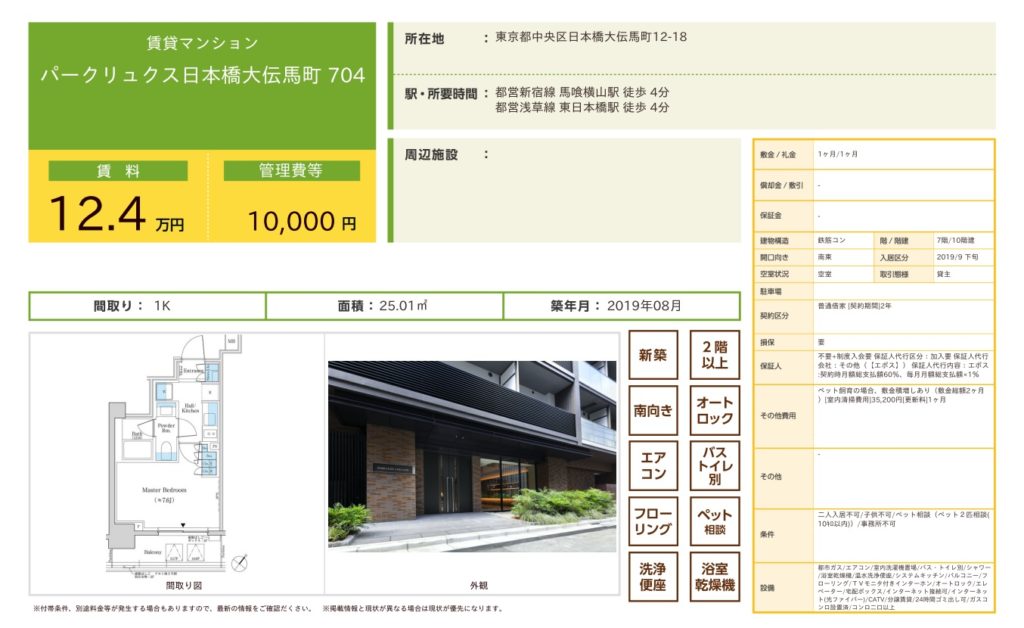Click the ペット相談 feature badge
This screenshot has width=1024, height=628.
point(715,522)
